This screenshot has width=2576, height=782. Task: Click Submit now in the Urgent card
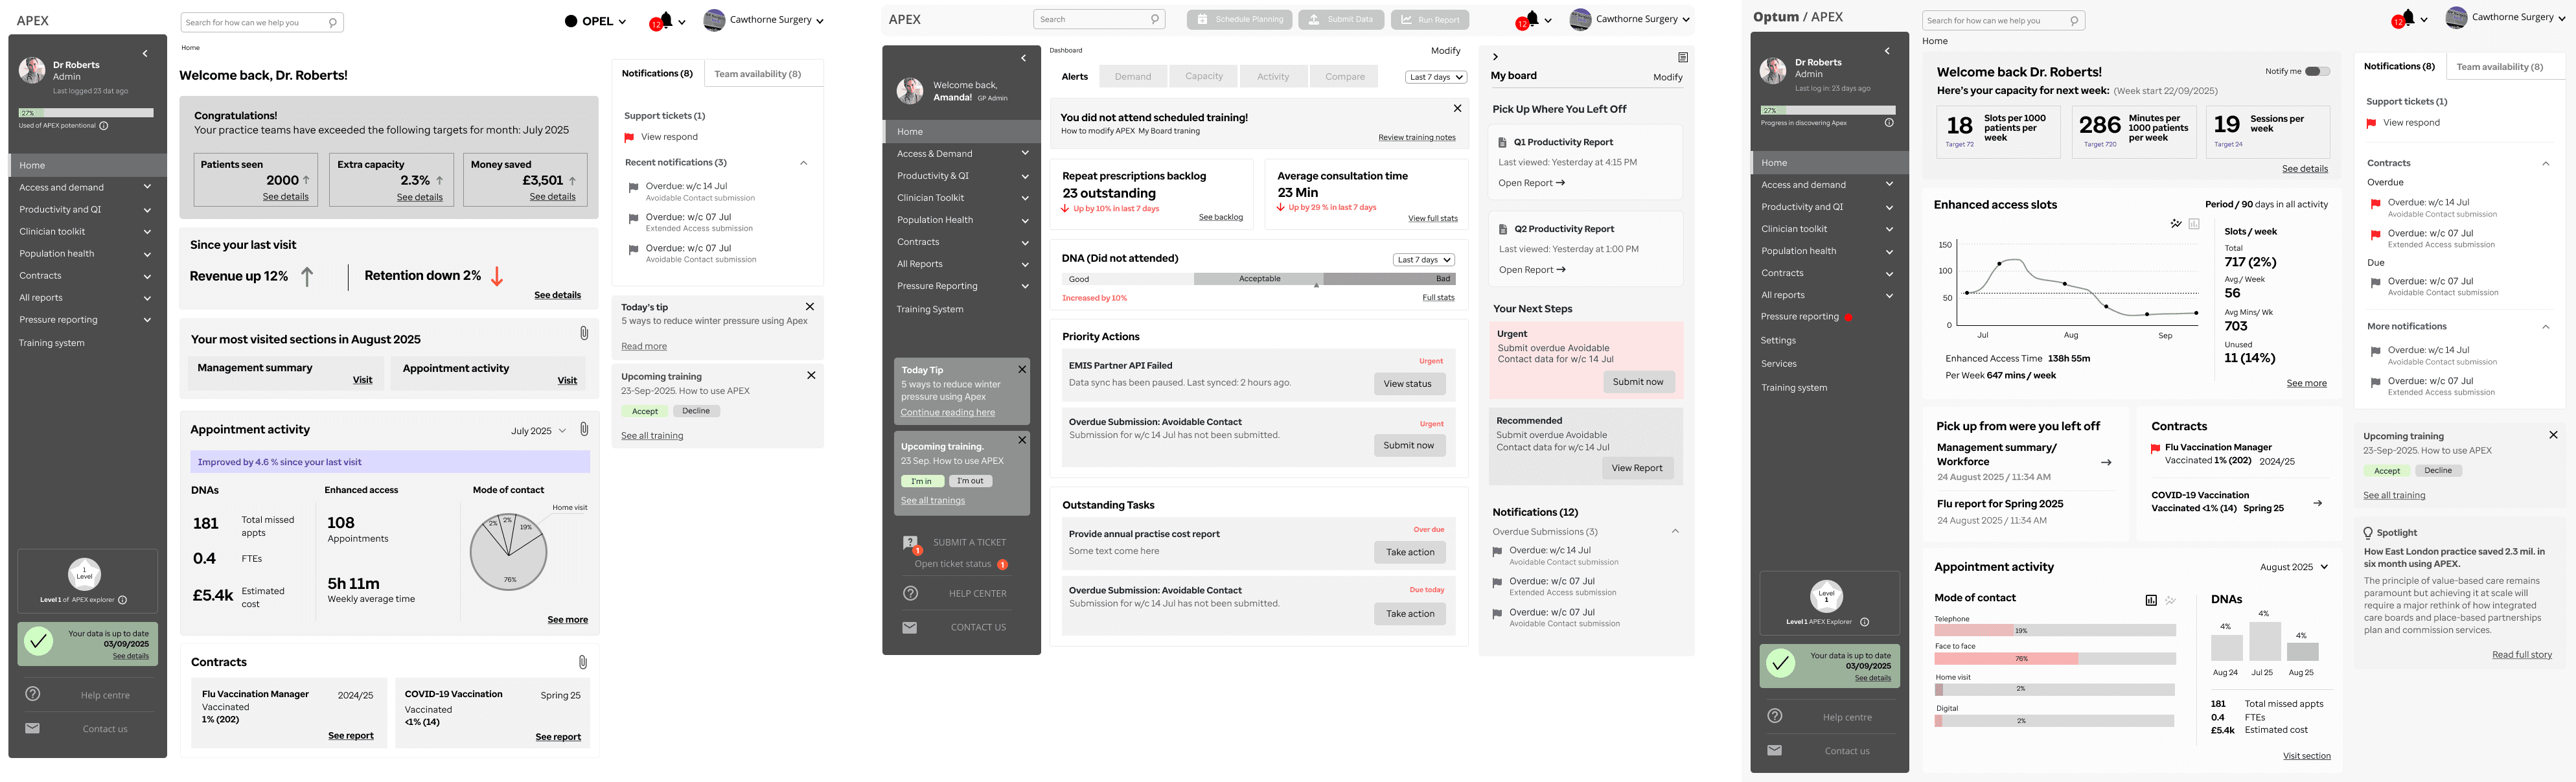1638,382
